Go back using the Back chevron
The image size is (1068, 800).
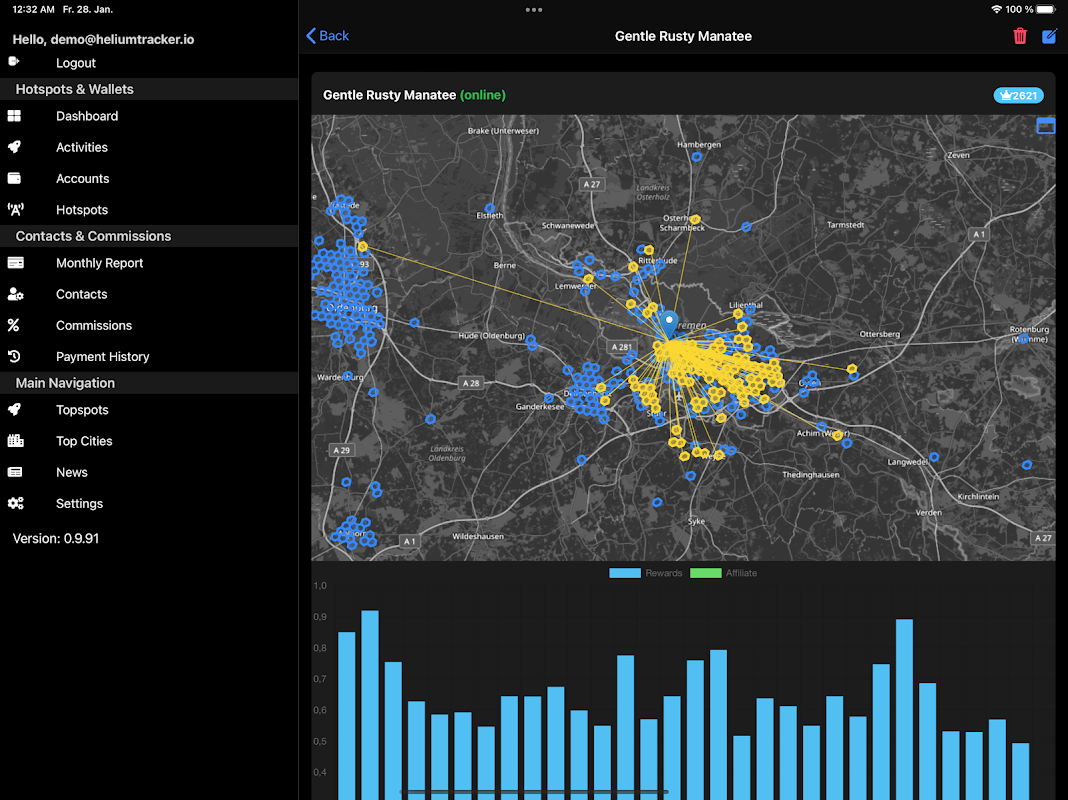tap(327, 36)
